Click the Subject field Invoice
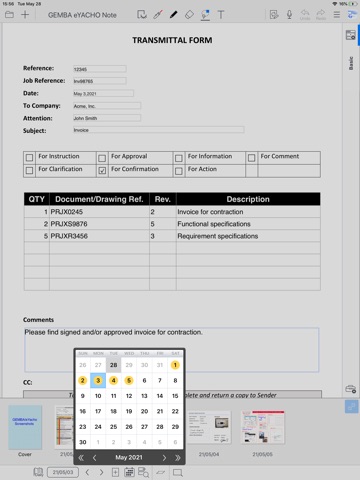This screenshot has height=480, width=360. [x=159, y=130]
